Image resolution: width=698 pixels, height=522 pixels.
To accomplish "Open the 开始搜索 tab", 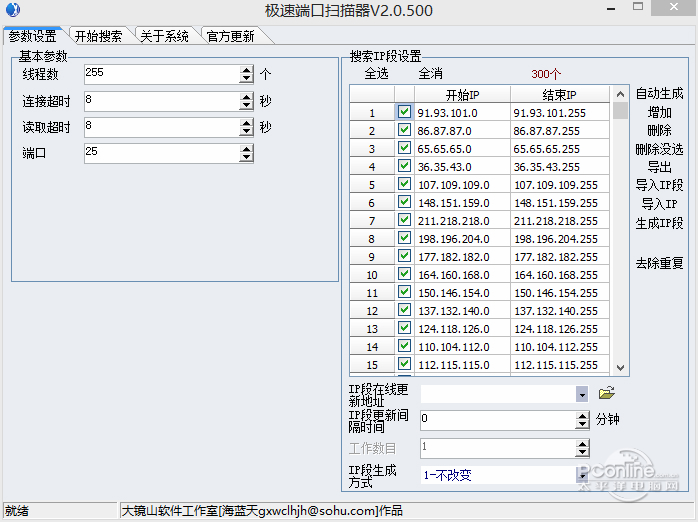I will (x=98, y=36).
